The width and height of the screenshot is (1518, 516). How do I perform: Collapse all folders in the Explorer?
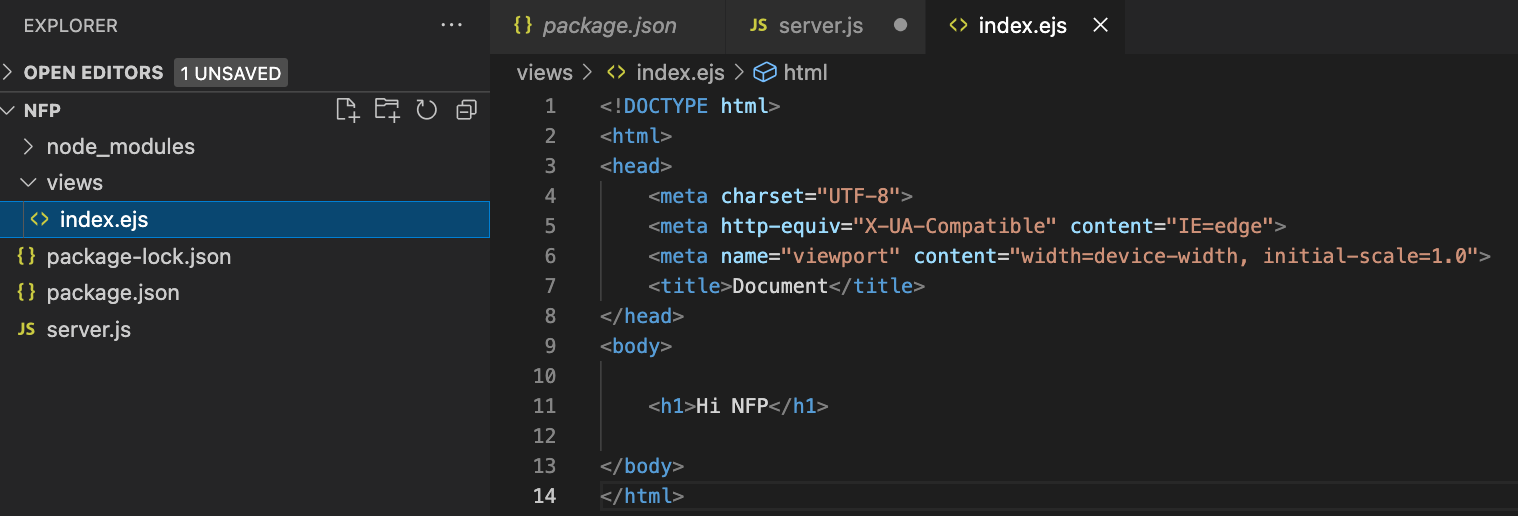pyautogui.click(x=466, y=110)
